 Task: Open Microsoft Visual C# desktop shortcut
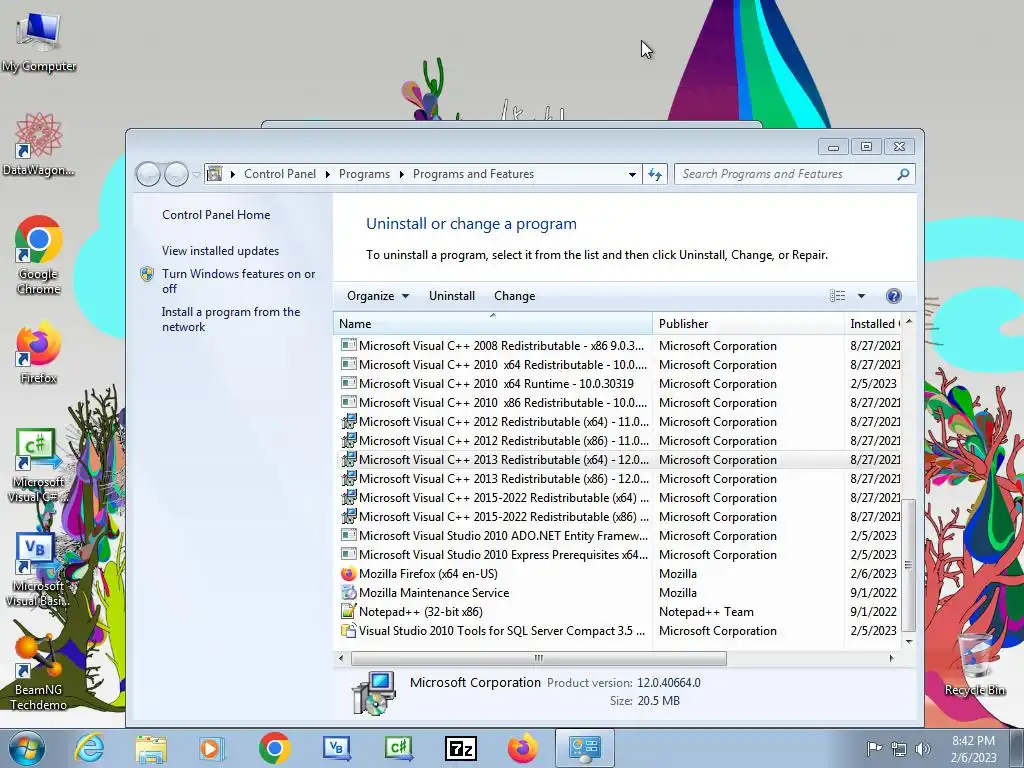[39, 465]
